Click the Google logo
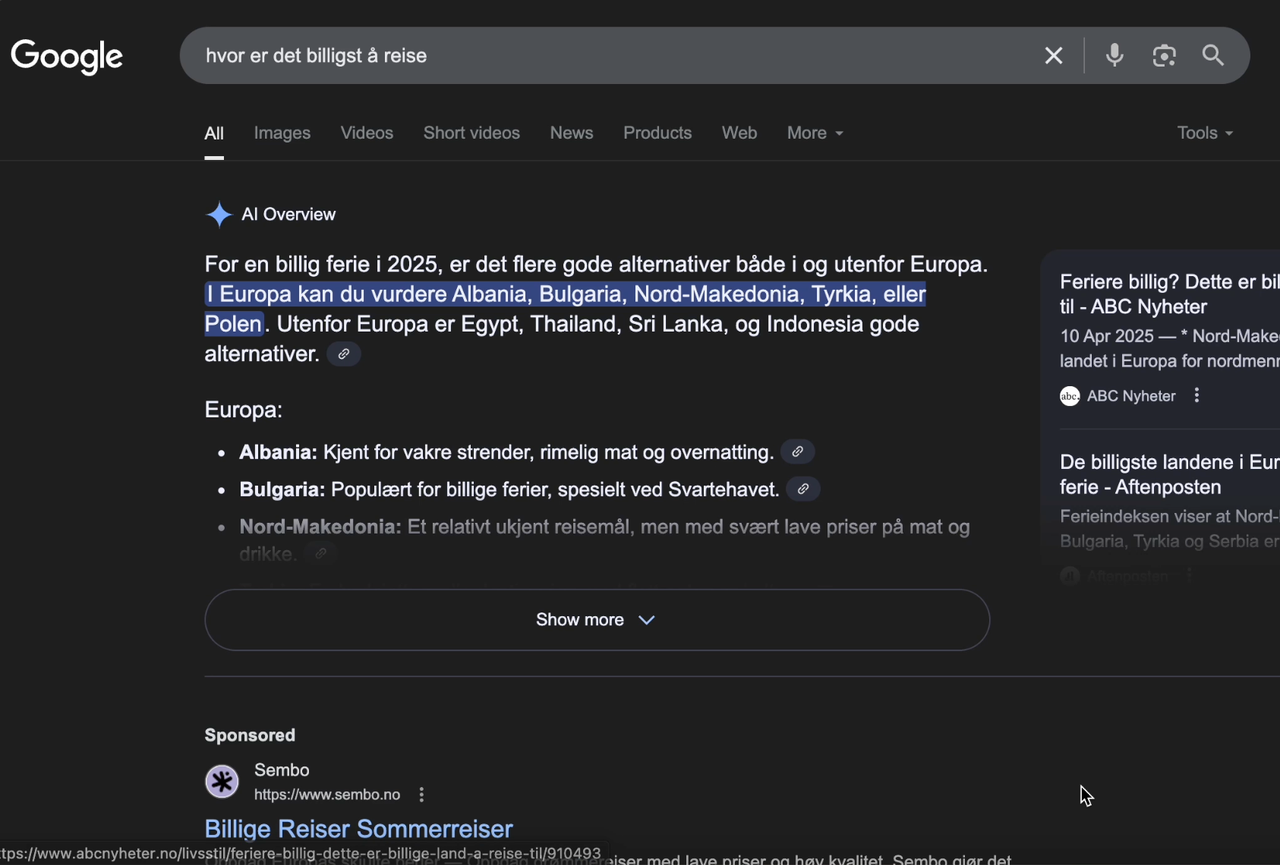Image resolution: width=1280 pixels, height=865 pixels. click(x=67, y=56)
